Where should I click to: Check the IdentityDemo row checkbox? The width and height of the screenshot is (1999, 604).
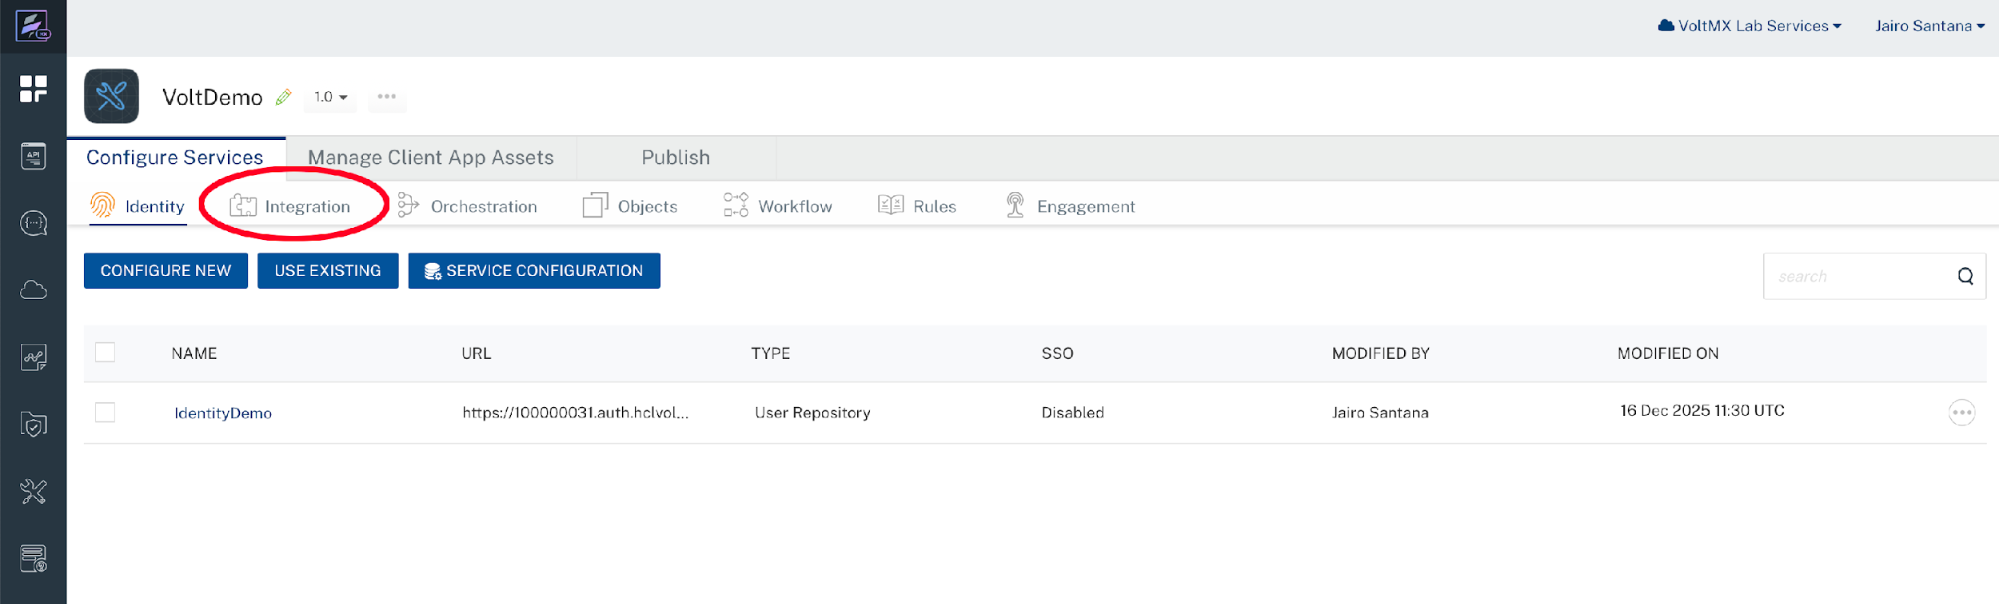click(x=105, y=412)
